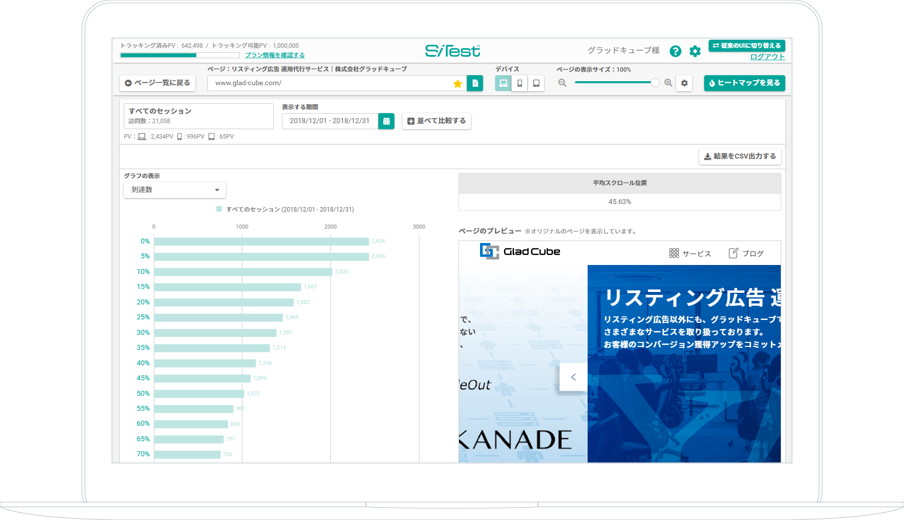This screenshot has height=520, width=904.
Task: Open the header settings gear icon
Action: click(x=695, y=51)
